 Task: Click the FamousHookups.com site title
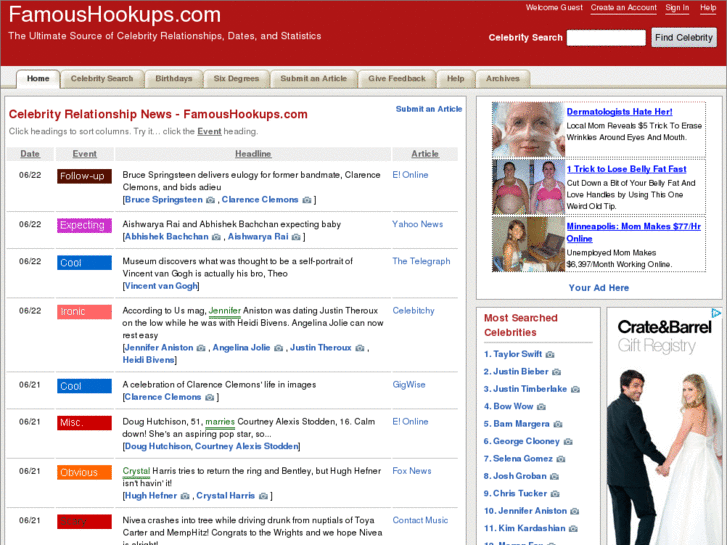(115, 15)
